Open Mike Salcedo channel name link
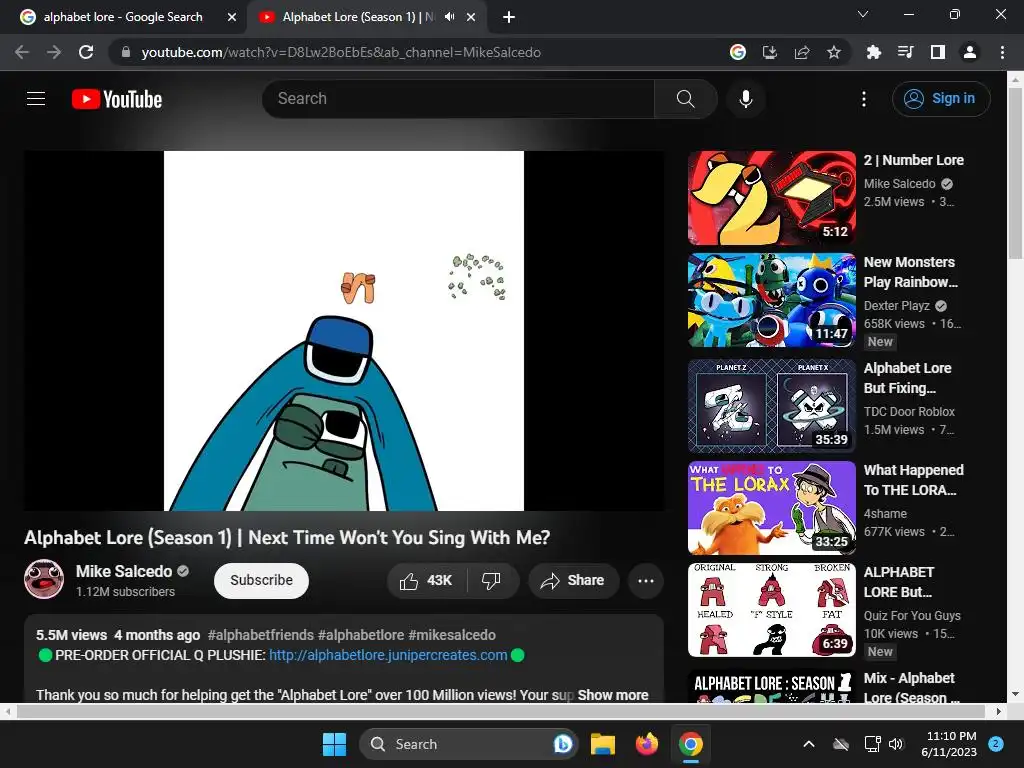This screenshot has height=768, width=1024. click(124, 571)
